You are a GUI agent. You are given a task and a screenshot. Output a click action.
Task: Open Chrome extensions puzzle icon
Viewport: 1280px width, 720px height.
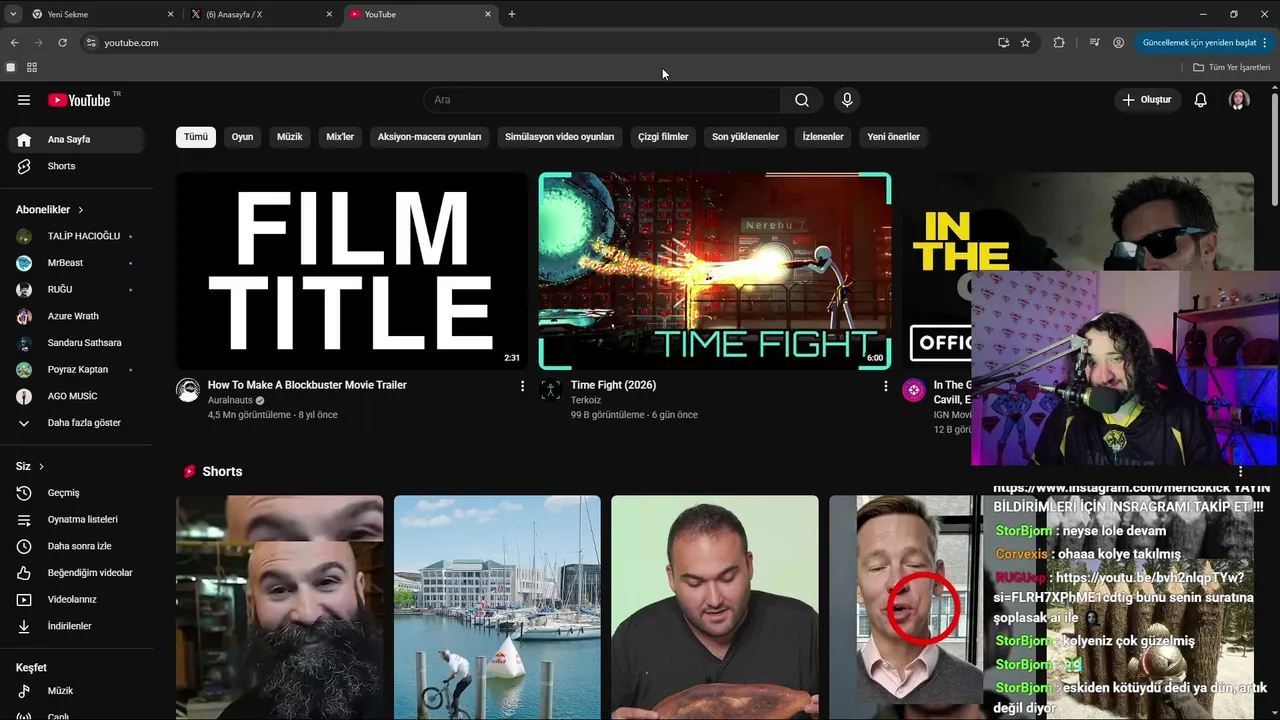[x=1059, y=43]
